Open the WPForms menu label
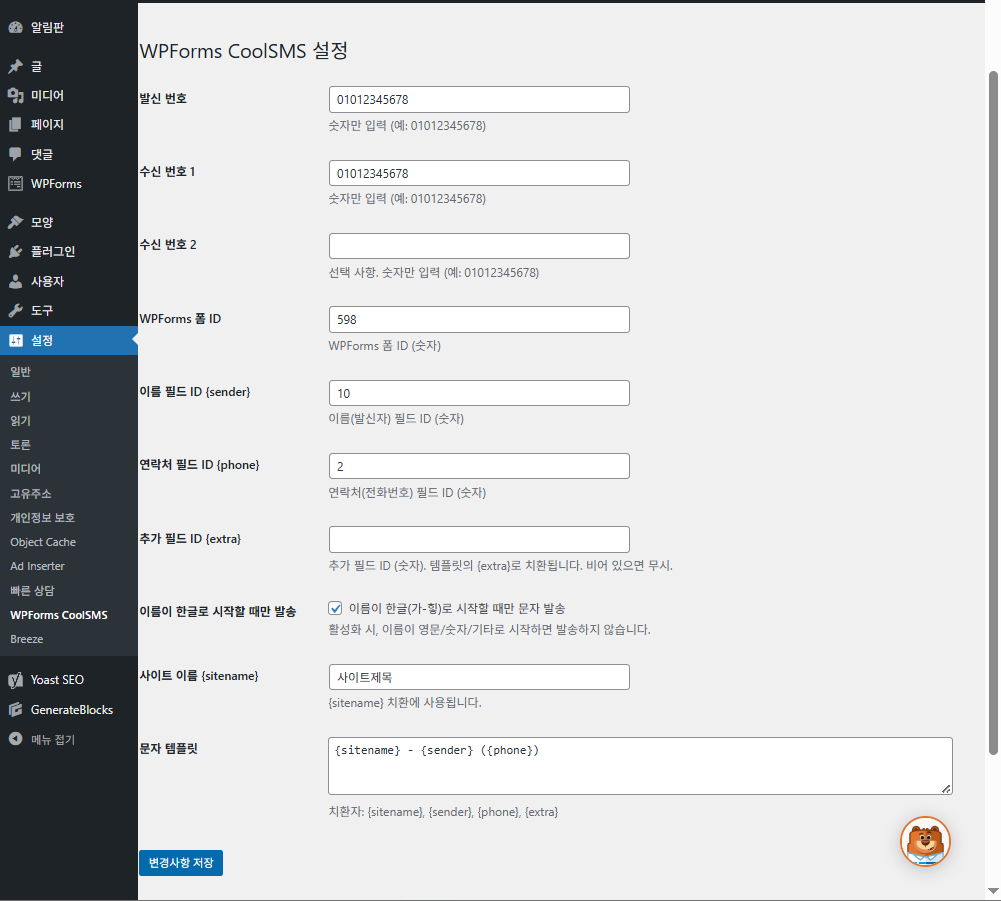Image resolution: width=1001 pixels, height=901 pixels. 56,184
